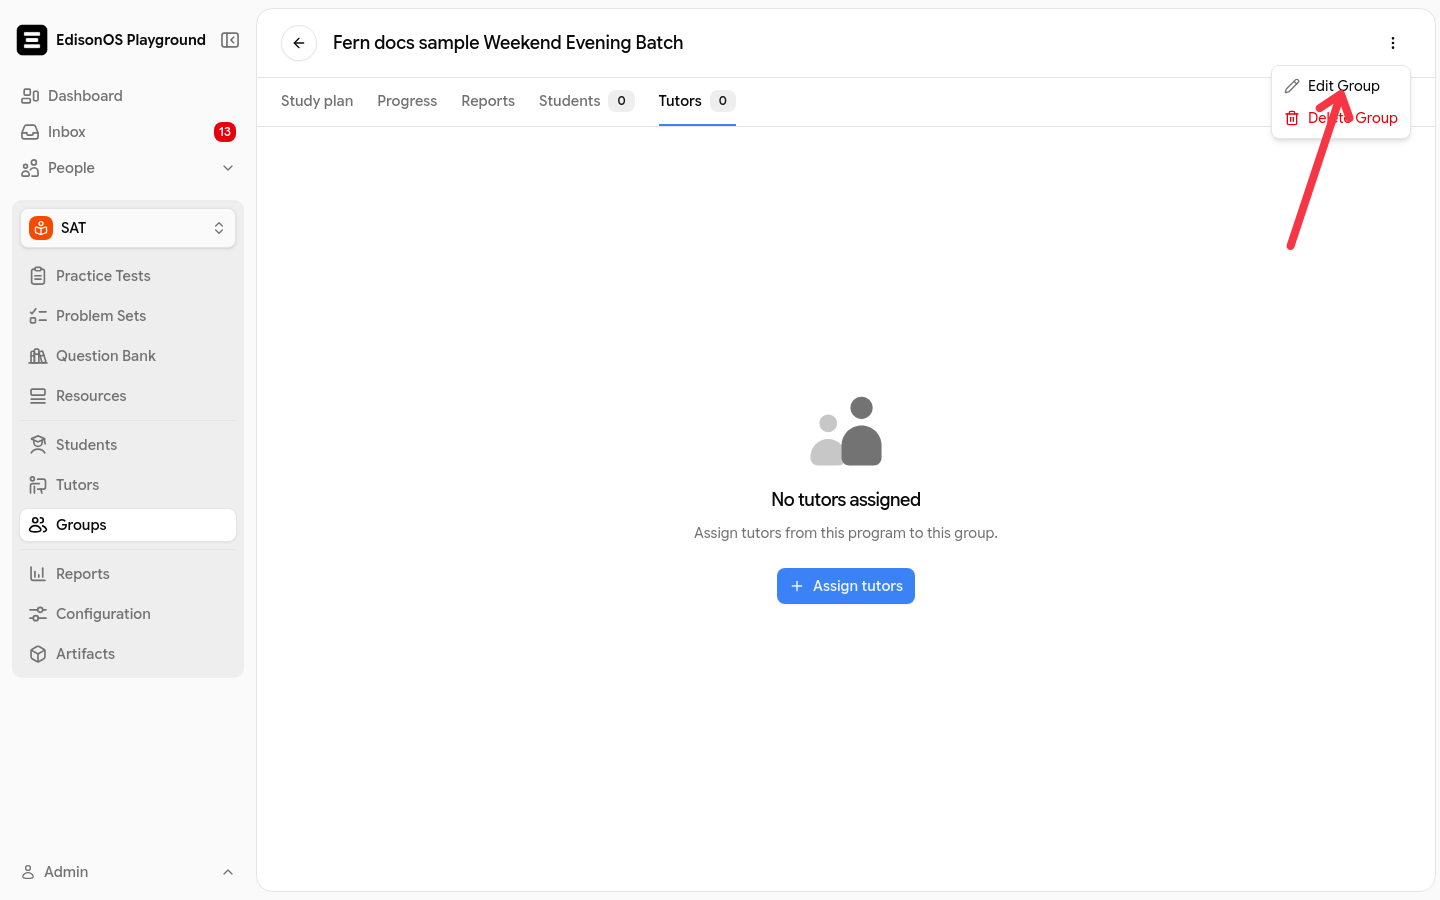Click the Admin user icon

click(x=28, y=872)
